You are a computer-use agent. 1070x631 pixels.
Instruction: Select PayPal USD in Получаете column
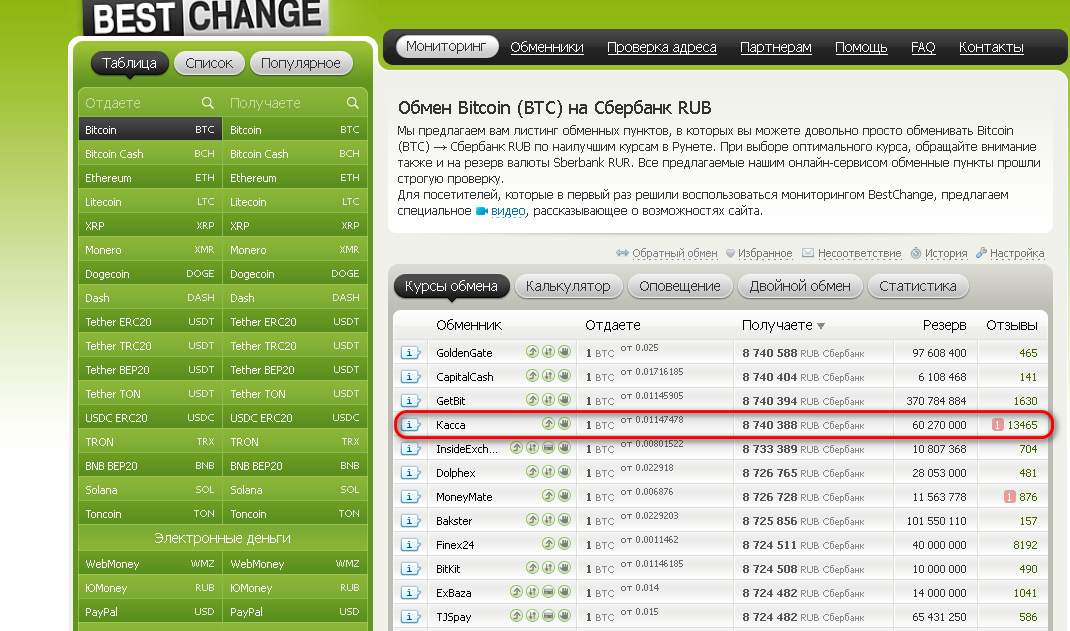point(295,612)
